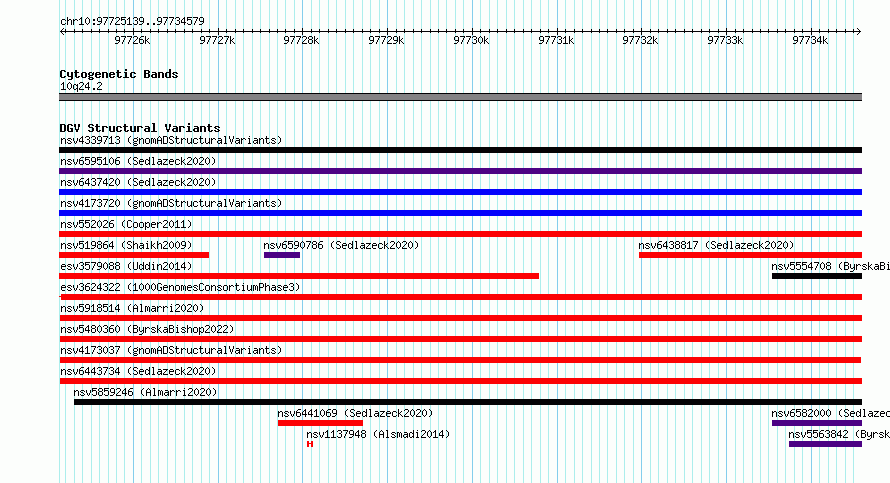Click the purple nsv5563842 variant bar

(x=825, y=444)
